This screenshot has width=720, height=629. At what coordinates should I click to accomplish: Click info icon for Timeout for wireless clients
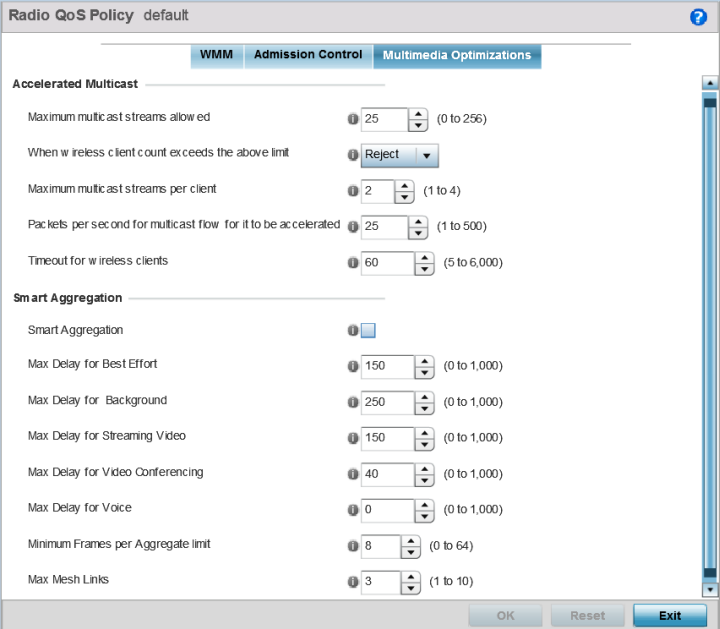click(353, 263)
